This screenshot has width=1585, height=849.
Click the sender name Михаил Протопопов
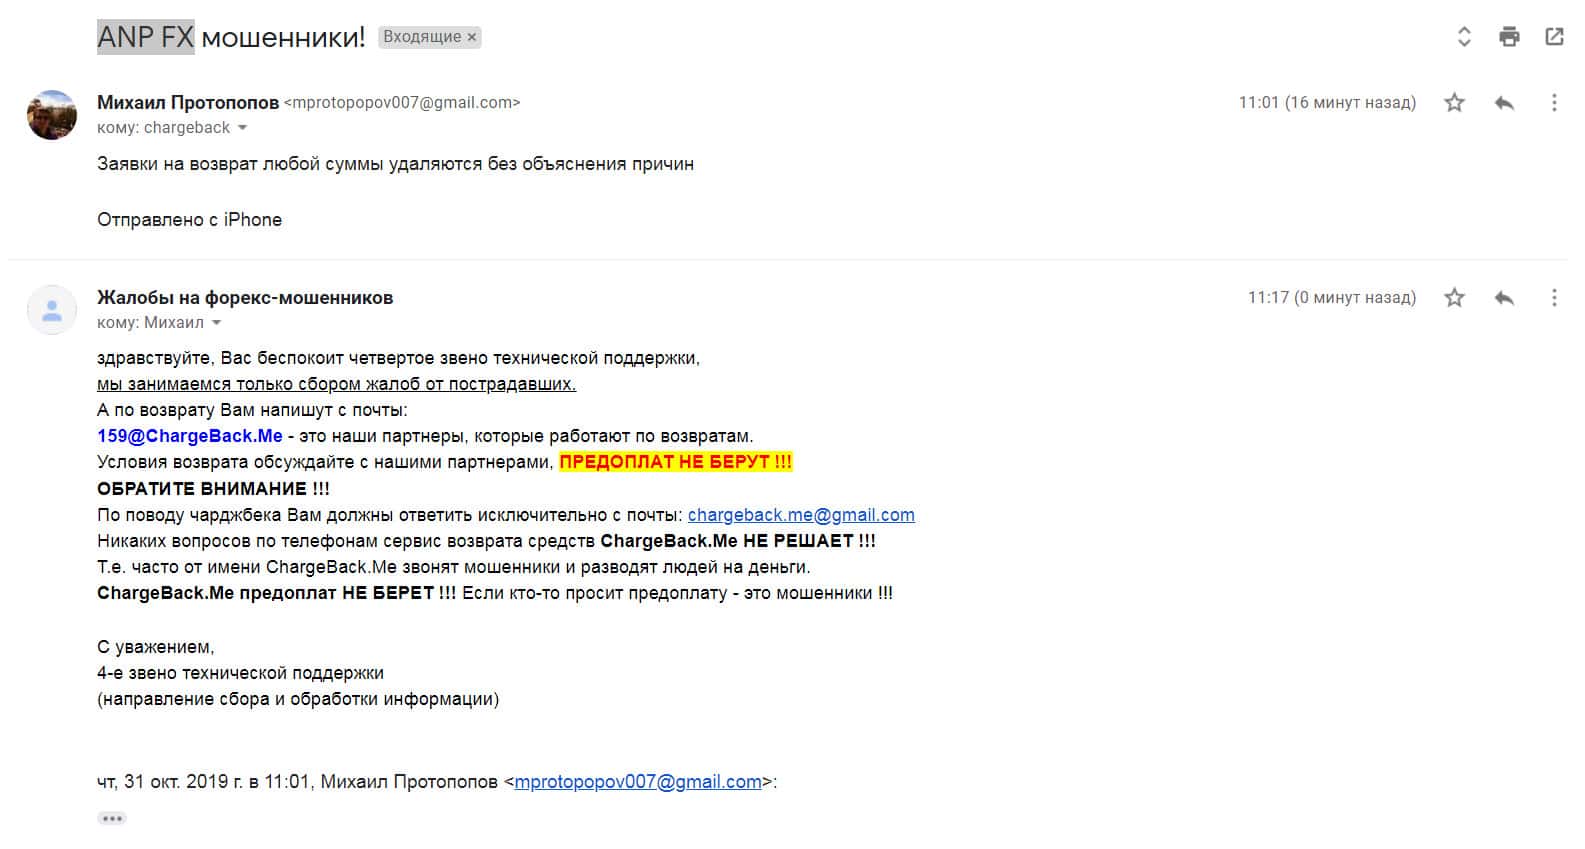188,102
